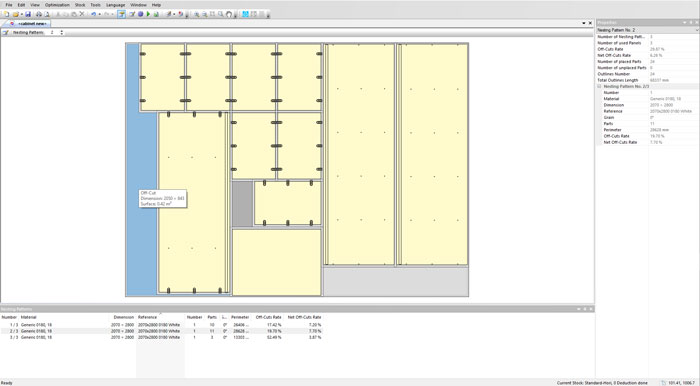Click the Save floppy disk icon
This screenshot has height=386, width=700.
pos(28,14)
